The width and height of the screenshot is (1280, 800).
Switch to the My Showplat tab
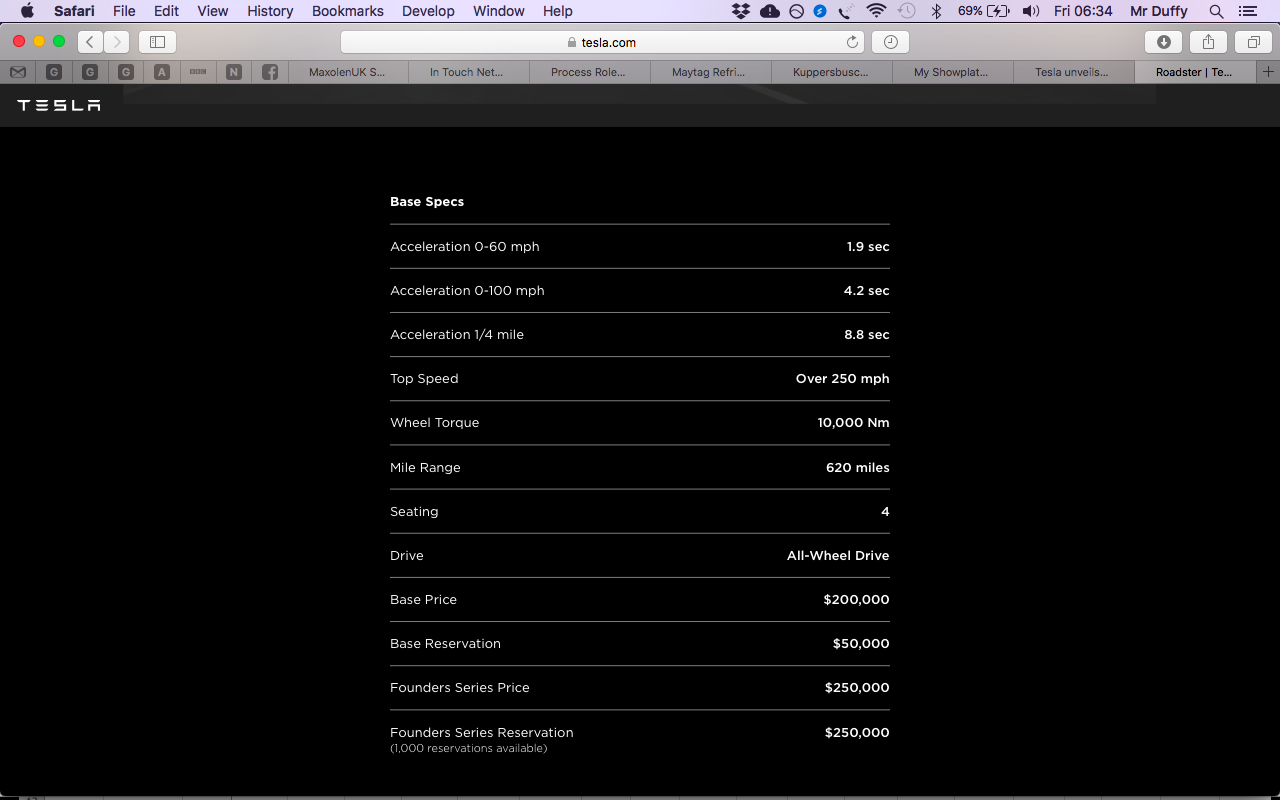coord(953,72)
